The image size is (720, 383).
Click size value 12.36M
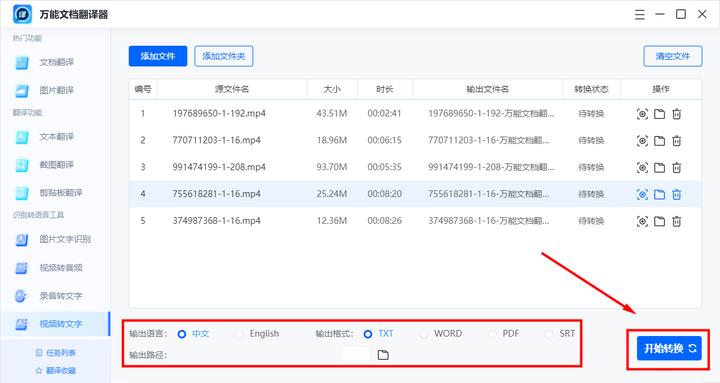coord(332,221)
